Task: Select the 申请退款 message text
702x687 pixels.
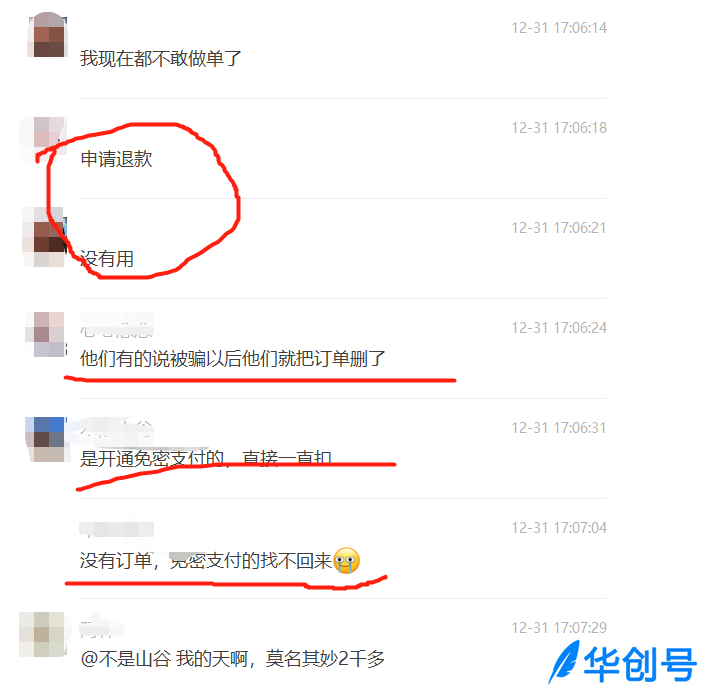Action: 116,159
